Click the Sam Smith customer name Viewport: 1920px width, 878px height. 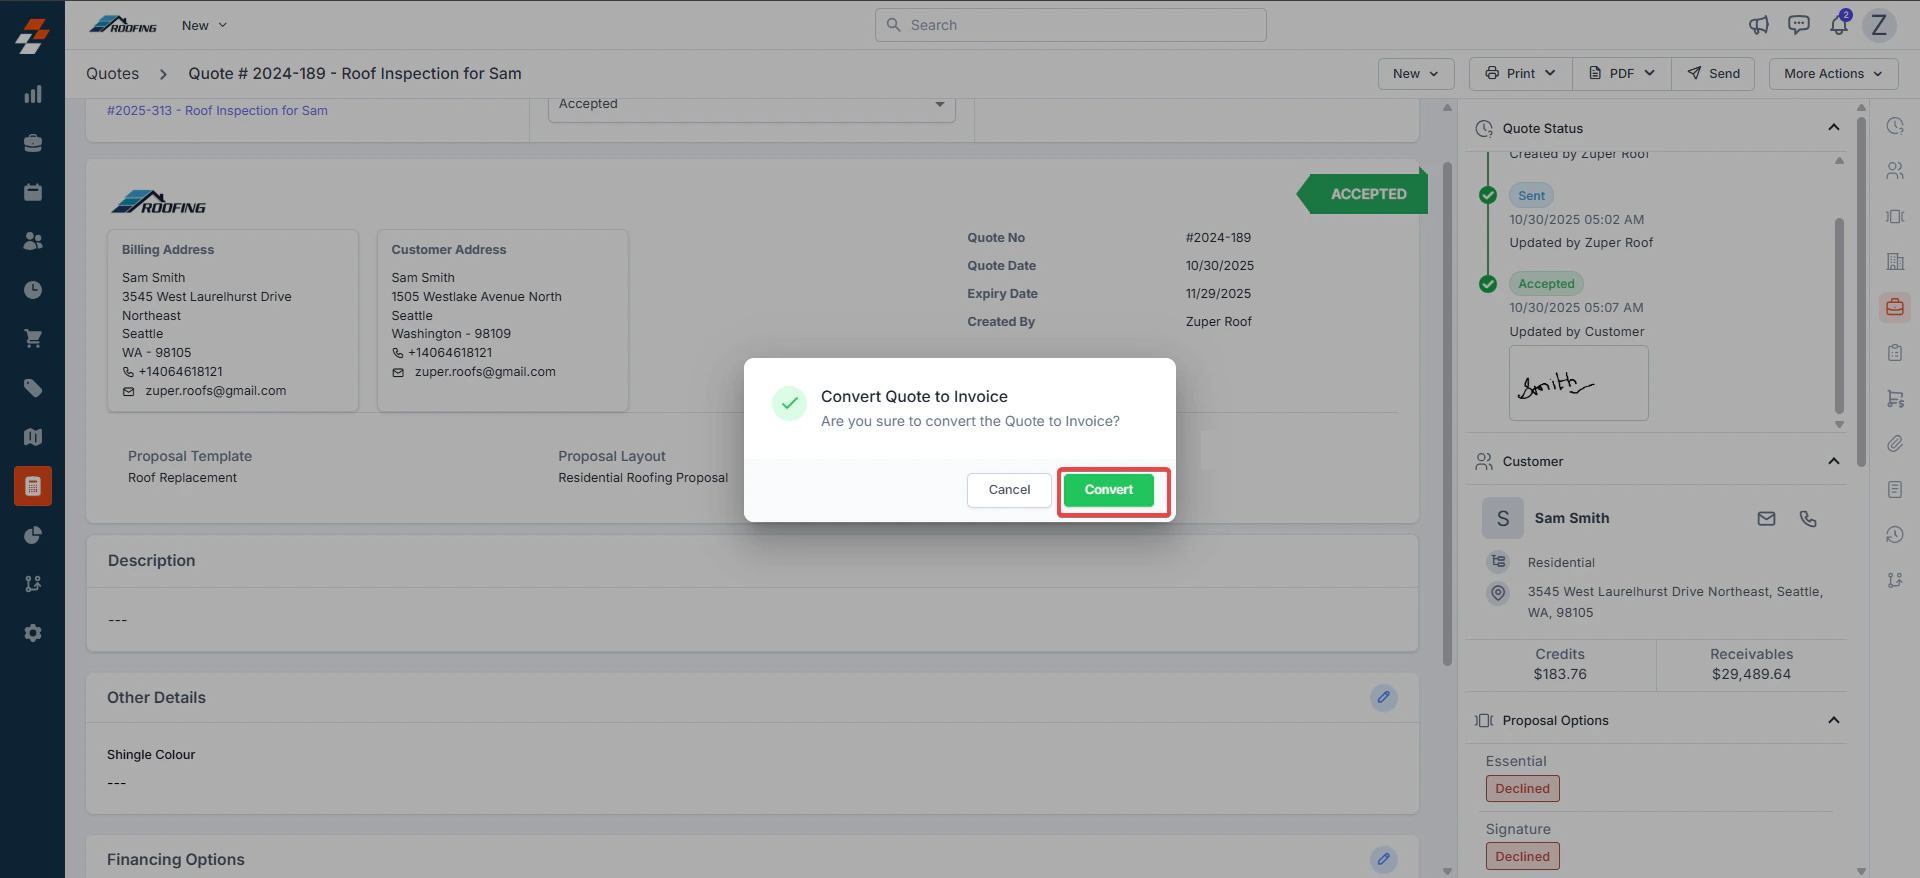pyautogui.click(x=1572, y=518)
